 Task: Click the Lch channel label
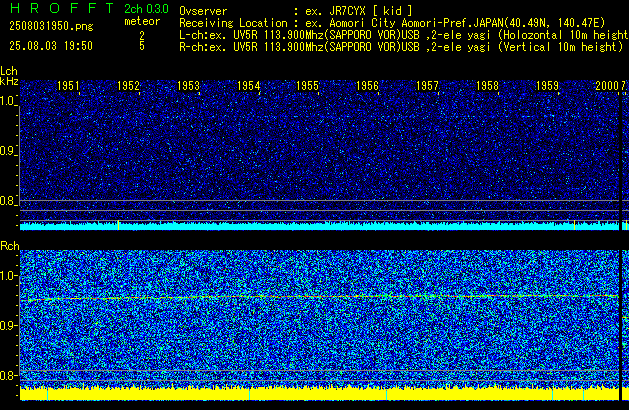click(x=9, y=71)
